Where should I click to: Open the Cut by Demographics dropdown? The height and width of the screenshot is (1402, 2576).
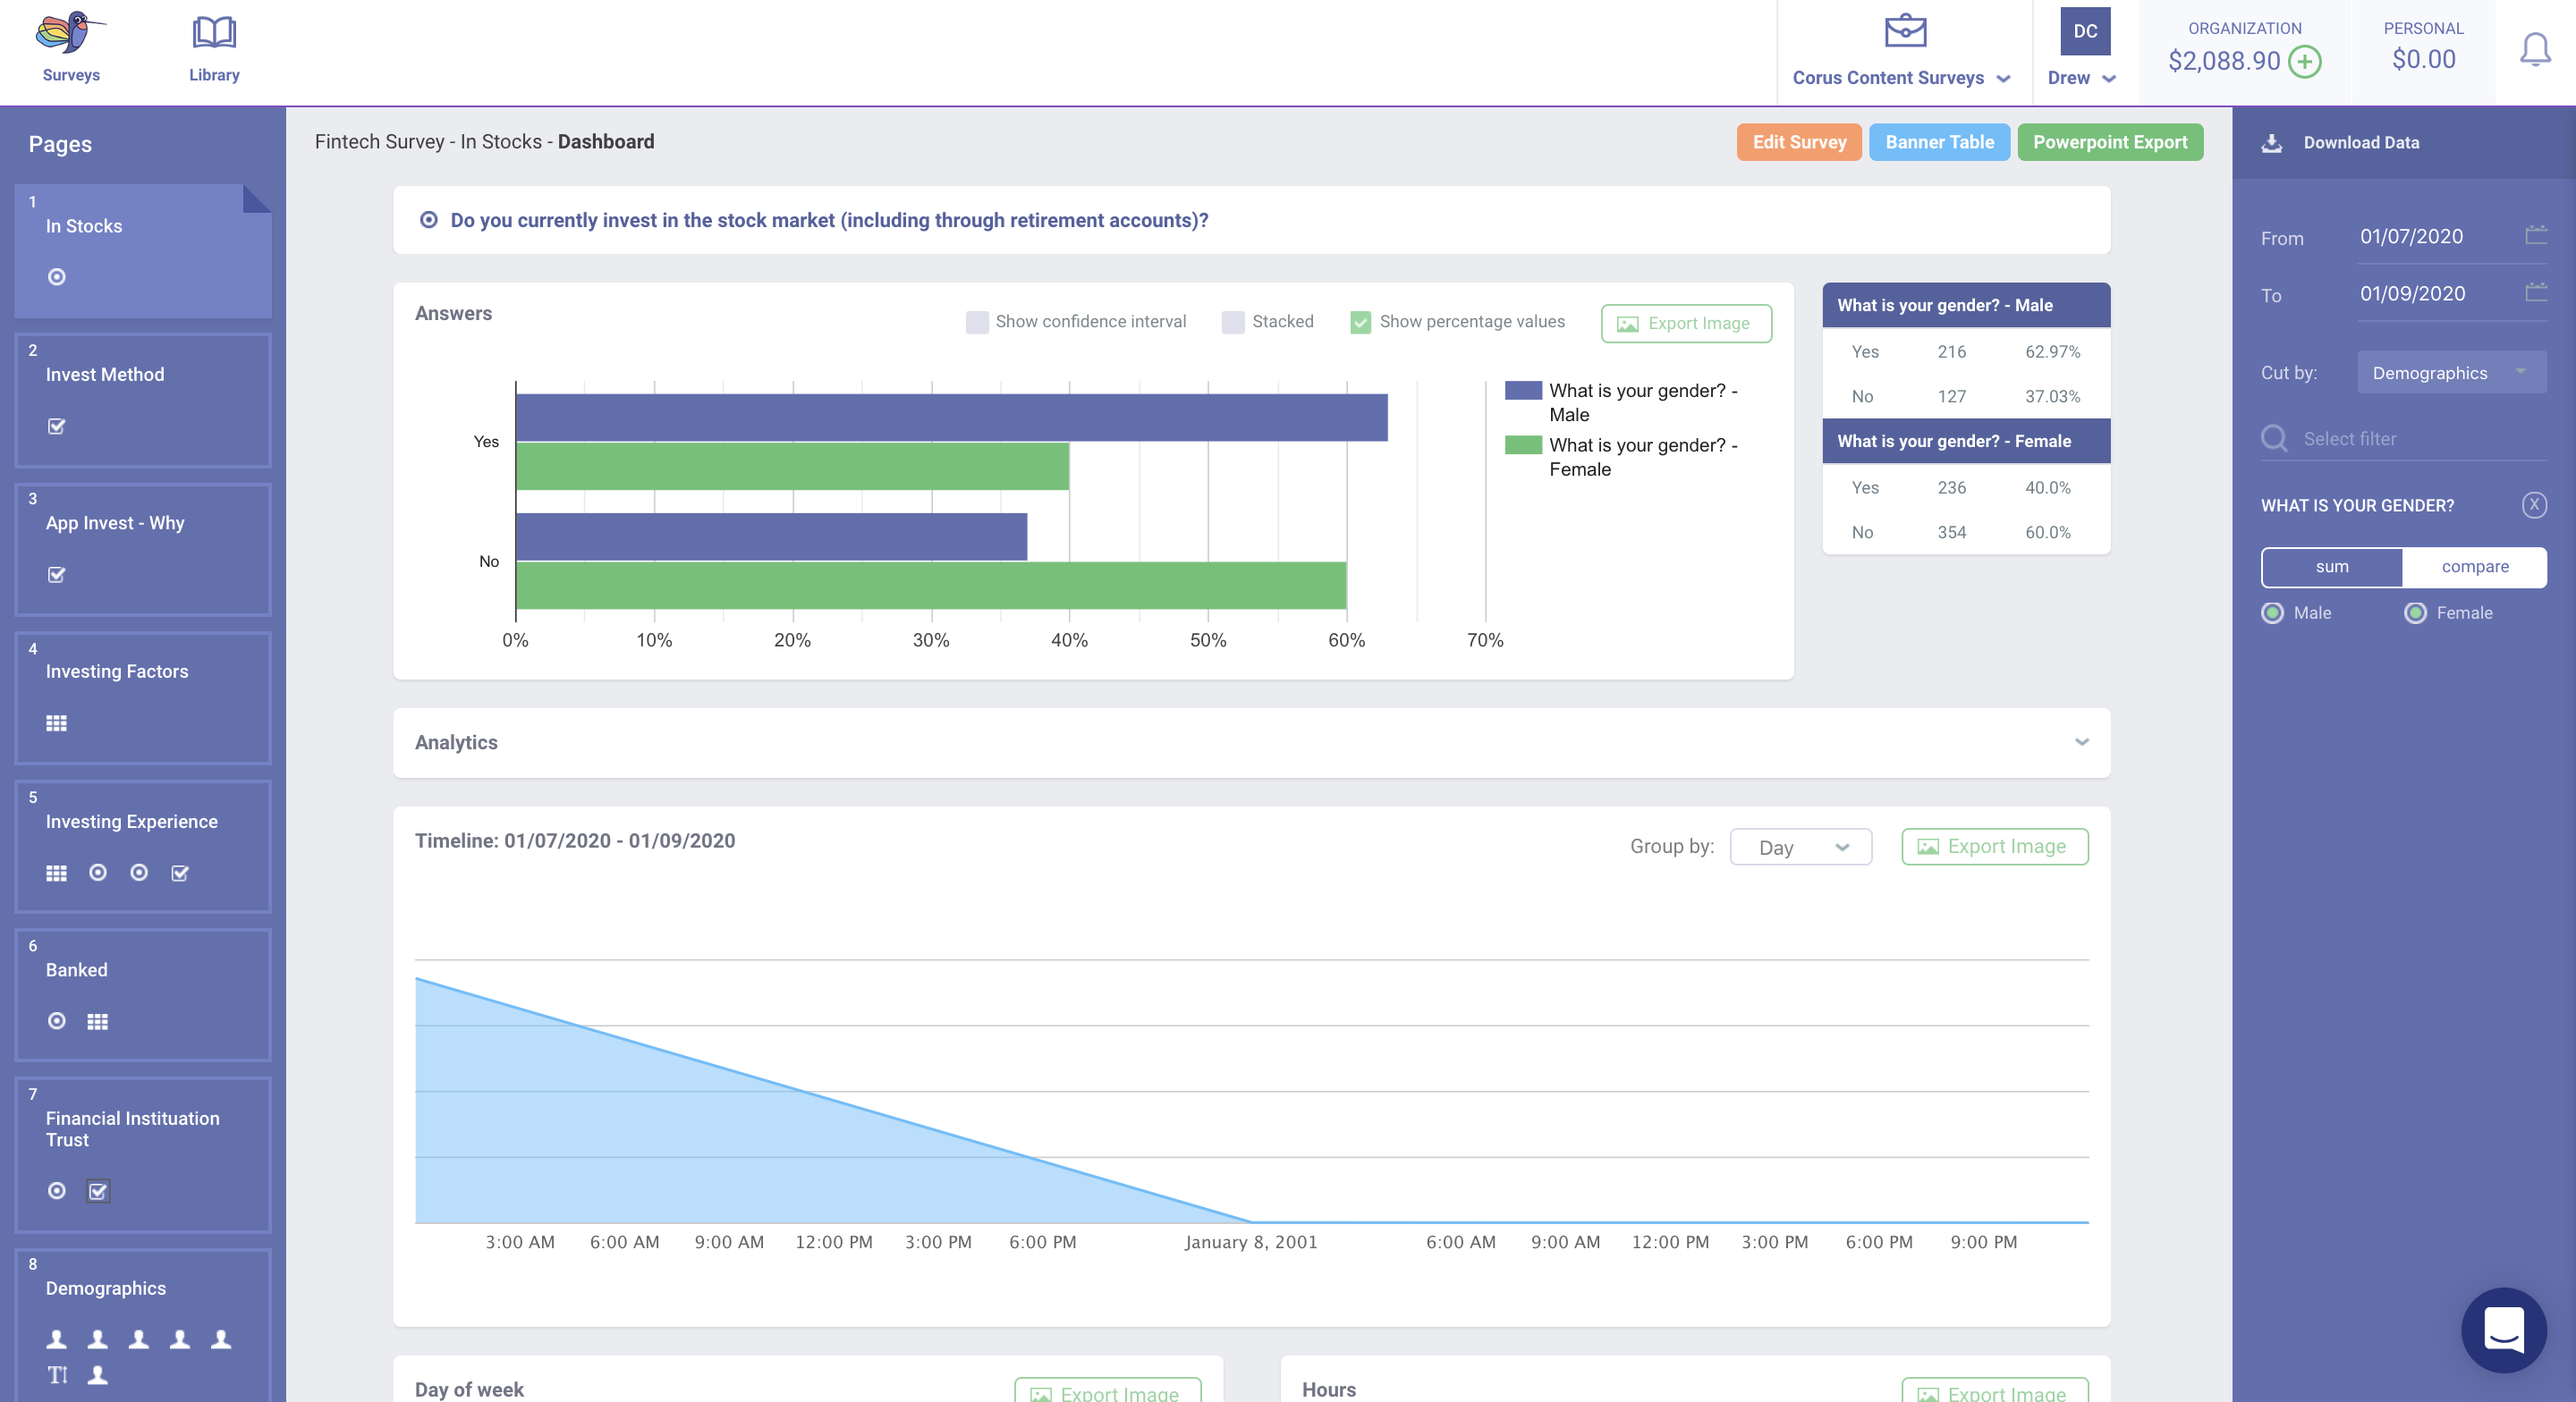point(2451,373)
